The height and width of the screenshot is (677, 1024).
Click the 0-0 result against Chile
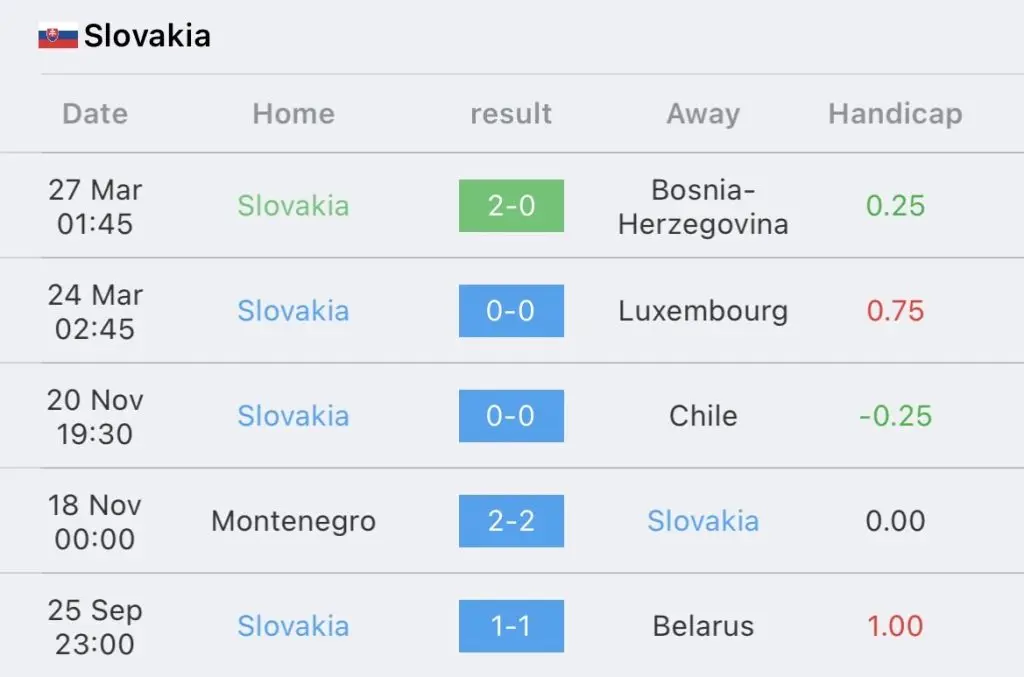pyautogui.click(x=511, y=416)
